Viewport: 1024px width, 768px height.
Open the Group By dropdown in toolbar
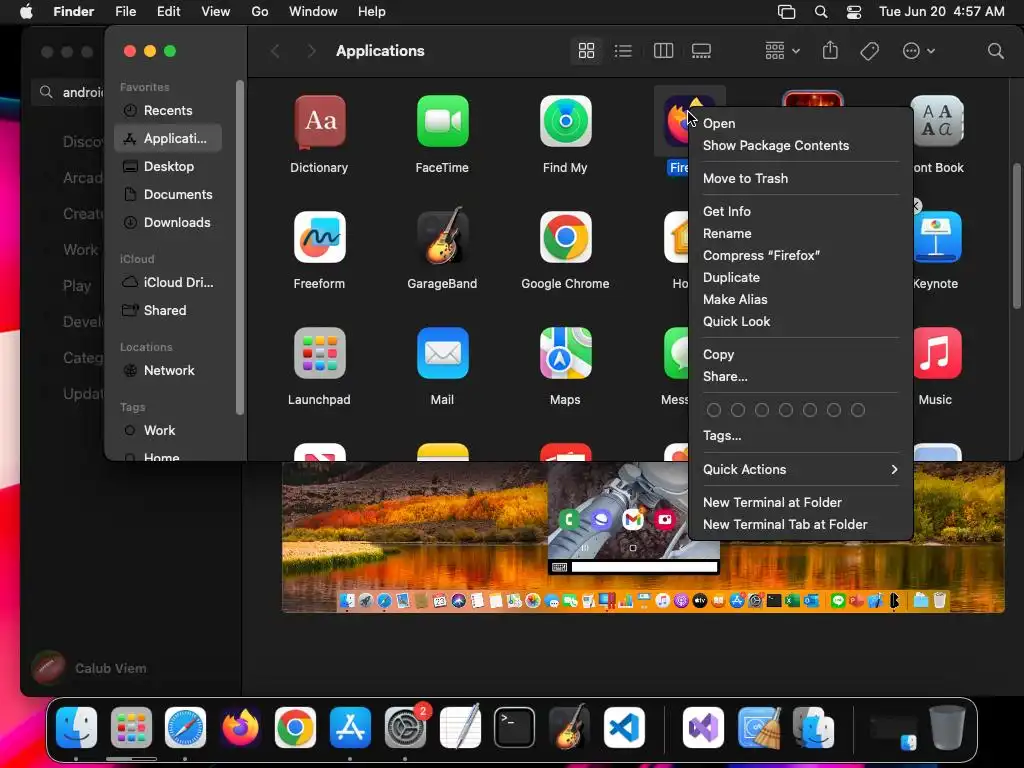(x=782, y=51)
